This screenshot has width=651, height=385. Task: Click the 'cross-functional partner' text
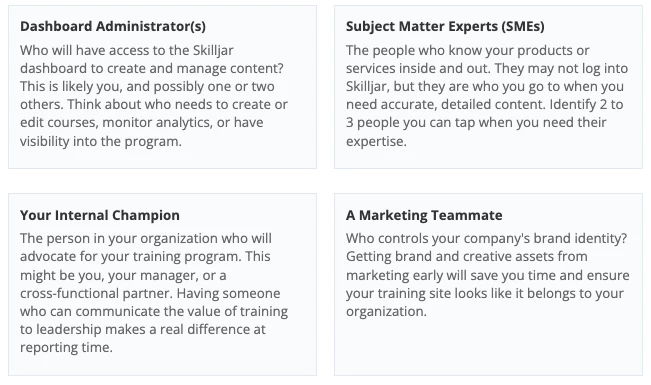click(x=96, y=293)
